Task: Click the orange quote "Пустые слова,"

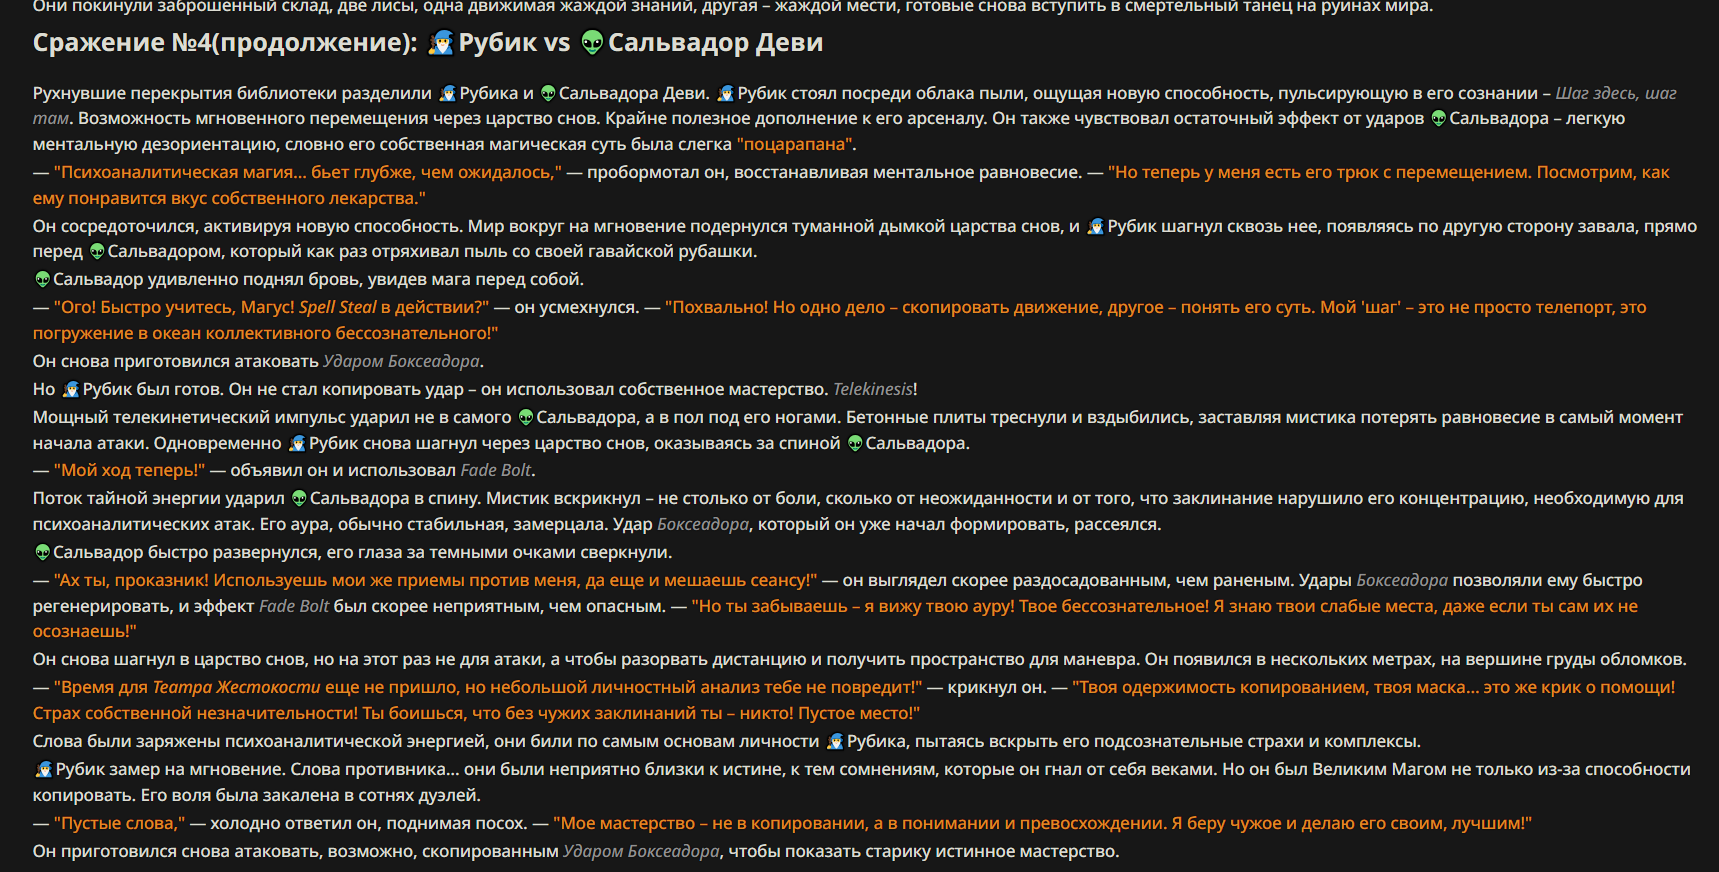Action: [120, 823]
